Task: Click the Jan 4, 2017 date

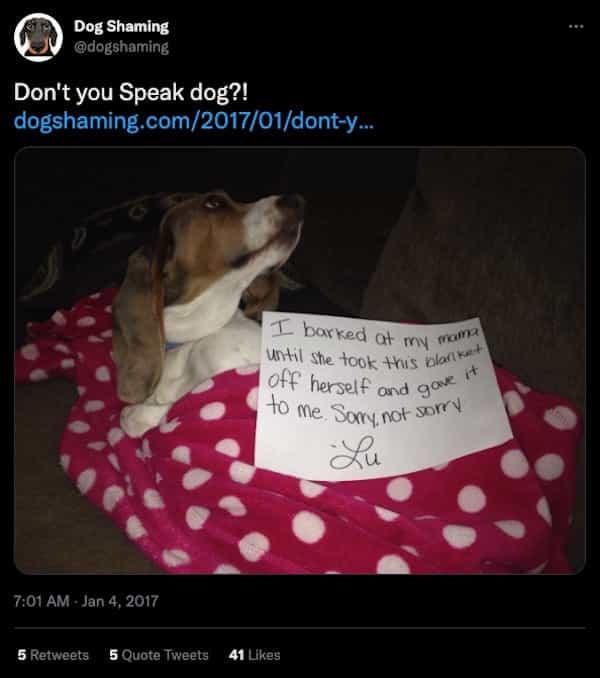Action: click(120, 601)
